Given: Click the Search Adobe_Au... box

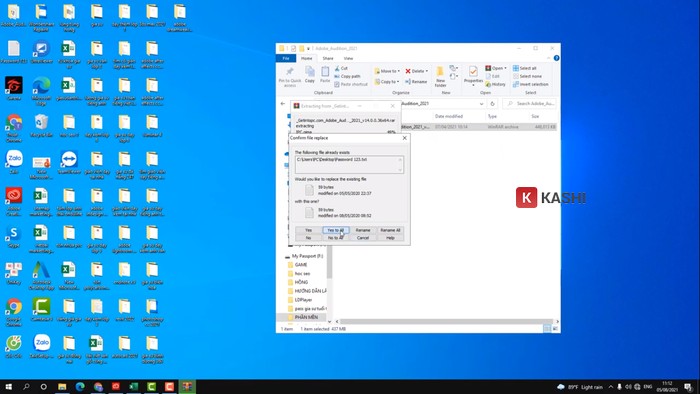Looking at the screenshot, I should pyautogui.click(x=530, y=104).
